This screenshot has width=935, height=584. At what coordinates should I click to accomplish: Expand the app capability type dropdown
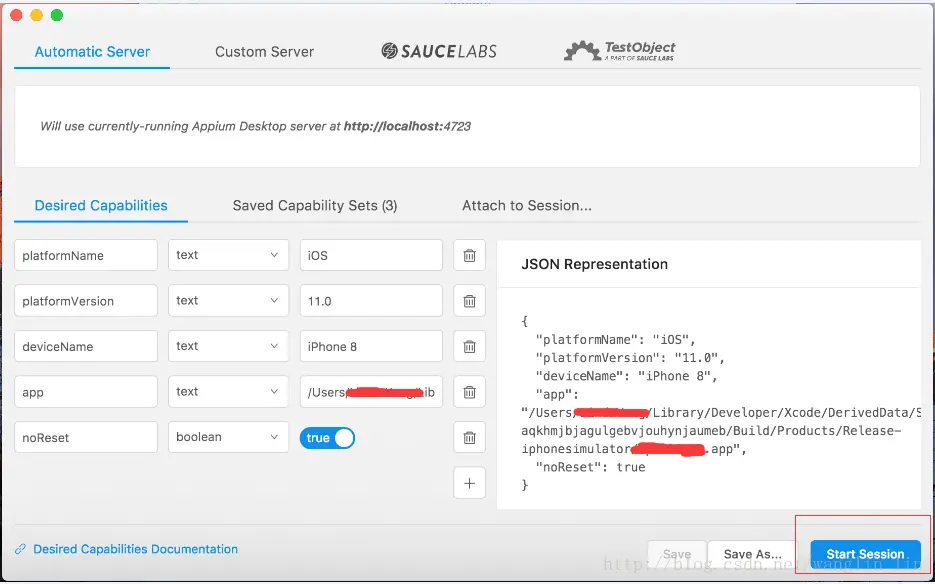(x=228, y=392)
